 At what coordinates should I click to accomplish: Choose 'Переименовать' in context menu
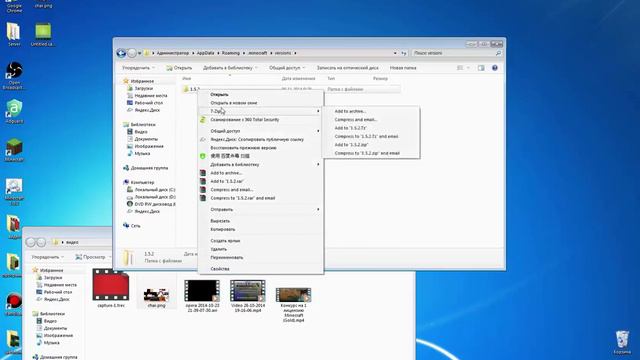227,258
